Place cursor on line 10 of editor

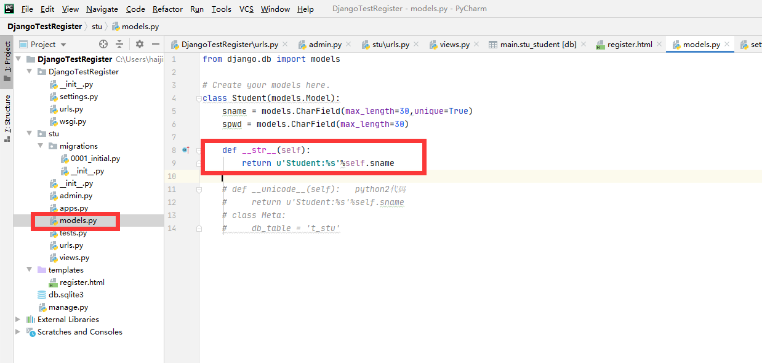tap(481, 176)
